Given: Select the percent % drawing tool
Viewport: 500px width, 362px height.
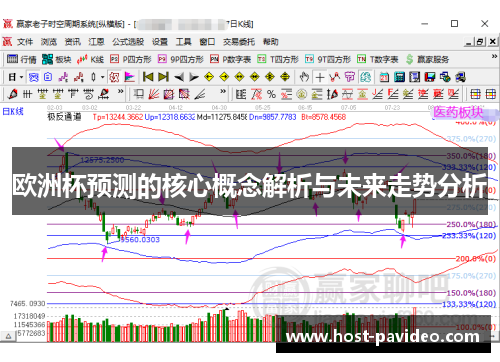Looking at the screenshot, I should tap(271, 94).
